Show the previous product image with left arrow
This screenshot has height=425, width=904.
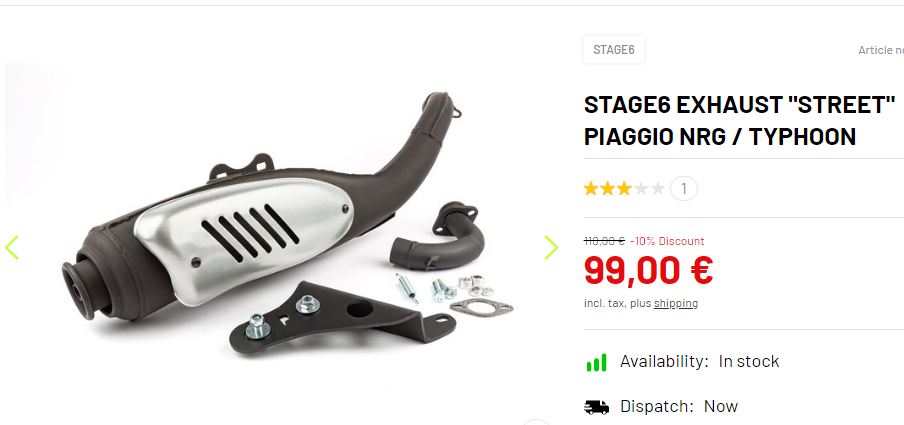click(12, 247)
